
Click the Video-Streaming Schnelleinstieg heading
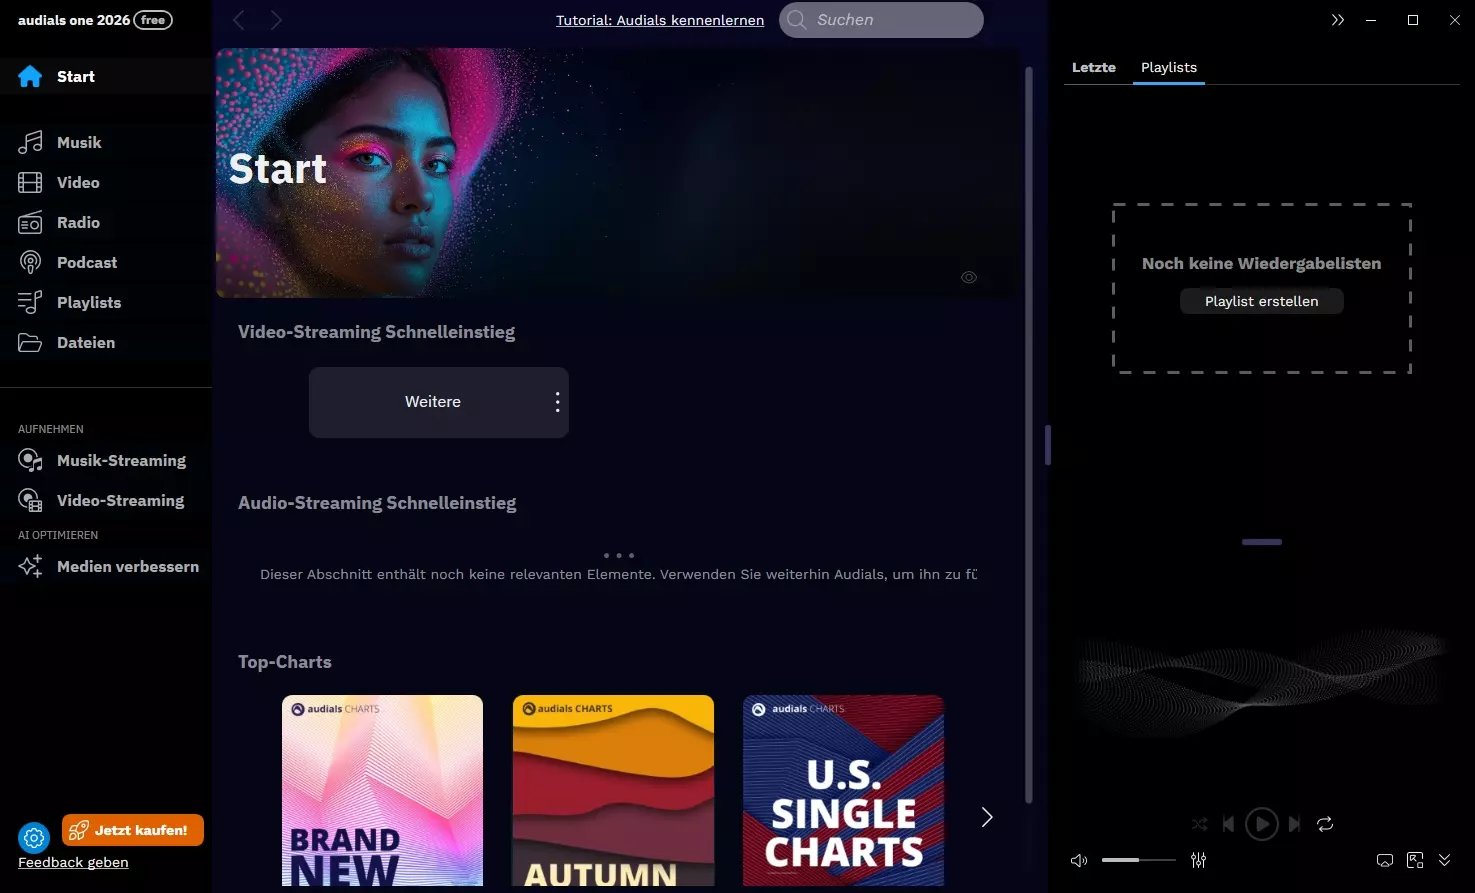coord(377,332)
